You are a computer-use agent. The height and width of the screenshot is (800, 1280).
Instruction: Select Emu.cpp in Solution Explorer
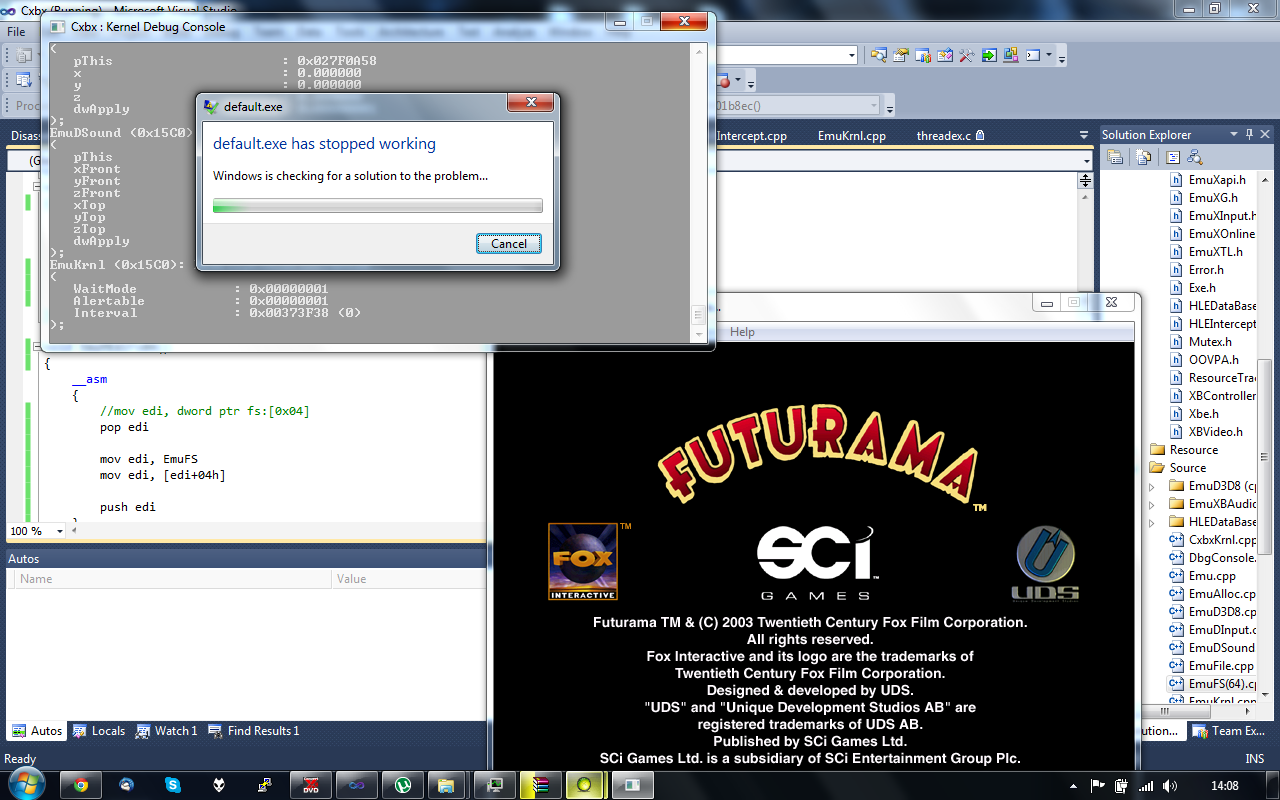(x=1203, y=576)
